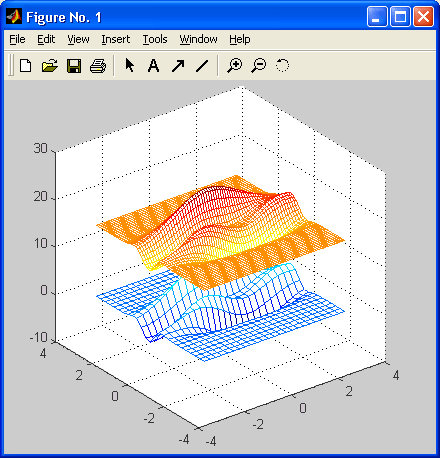Activate the Insert Line tool
The height and width of the screenshot is (458, 440).
(202, 66)
